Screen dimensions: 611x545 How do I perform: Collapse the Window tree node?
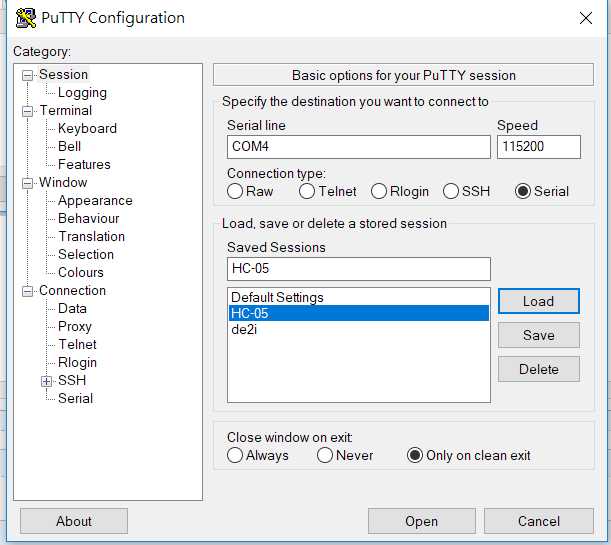27,183
